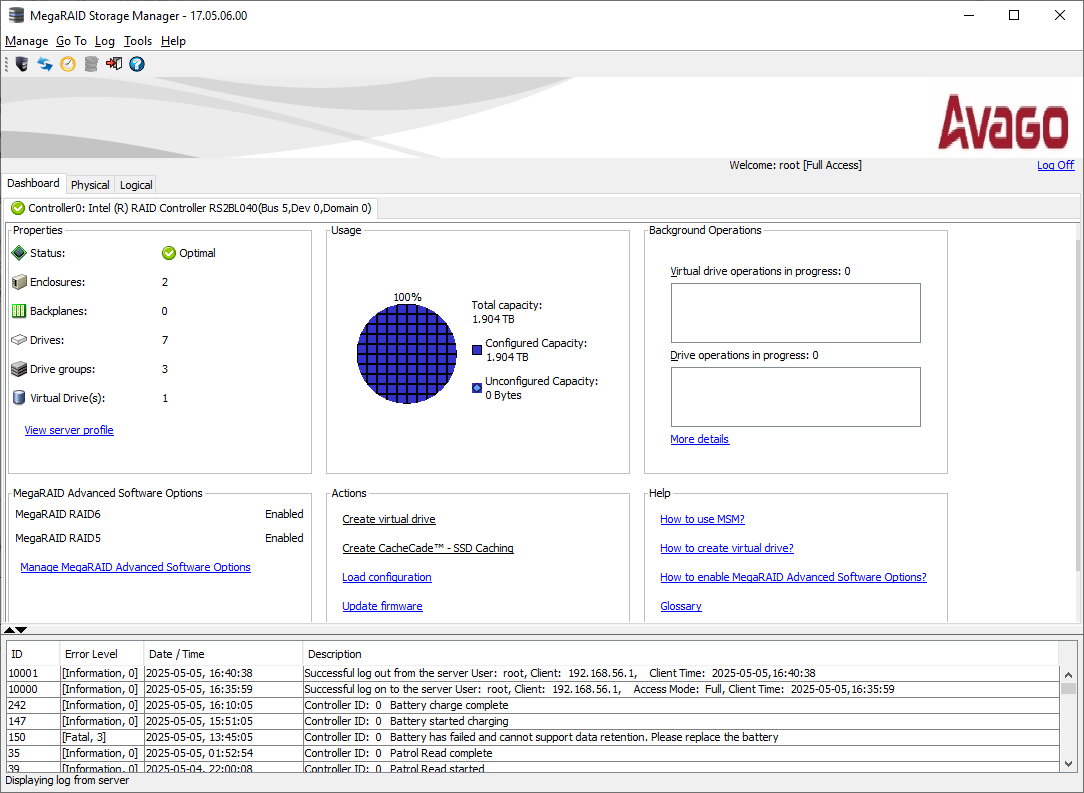
Task: Click the Load configuration link
Action: [386, 577]
